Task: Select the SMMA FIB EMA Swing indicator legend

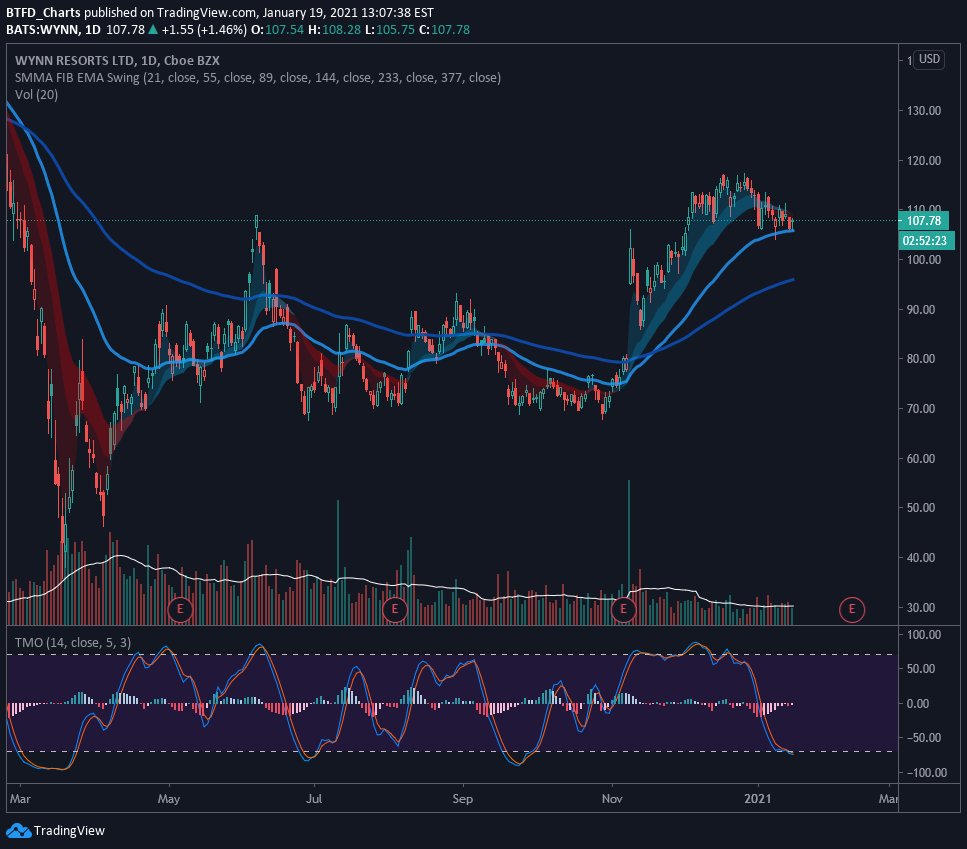Action: tap(258, 78)
